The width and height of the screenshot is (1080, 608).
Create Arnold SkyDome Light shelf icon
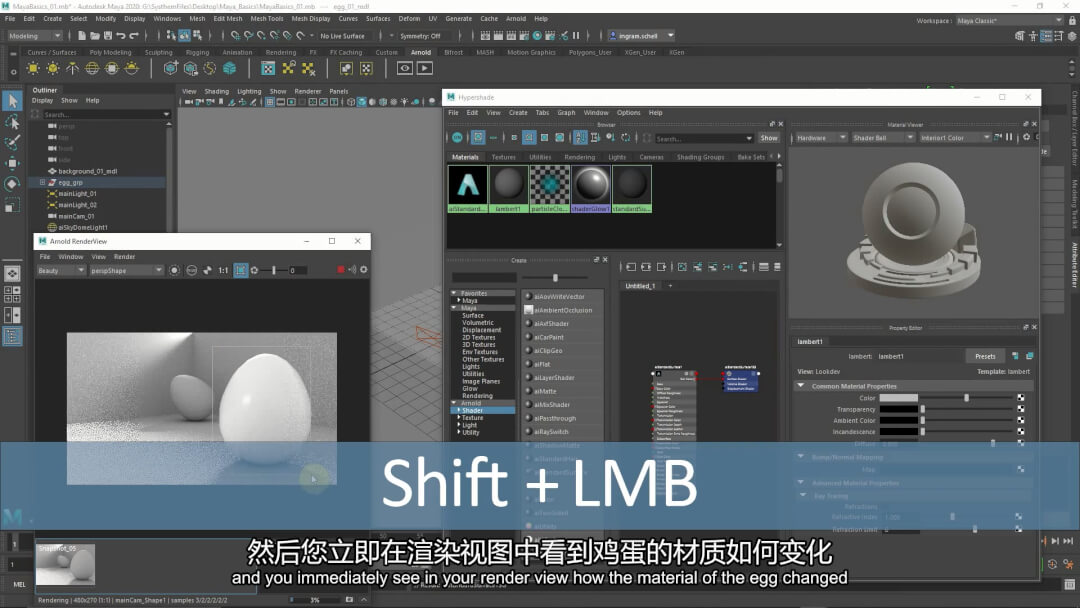[92, 68]
